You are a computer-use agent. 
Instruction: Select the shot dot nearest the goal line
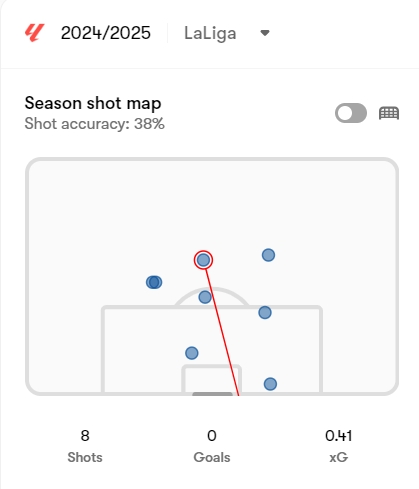[x=270, y=384]
